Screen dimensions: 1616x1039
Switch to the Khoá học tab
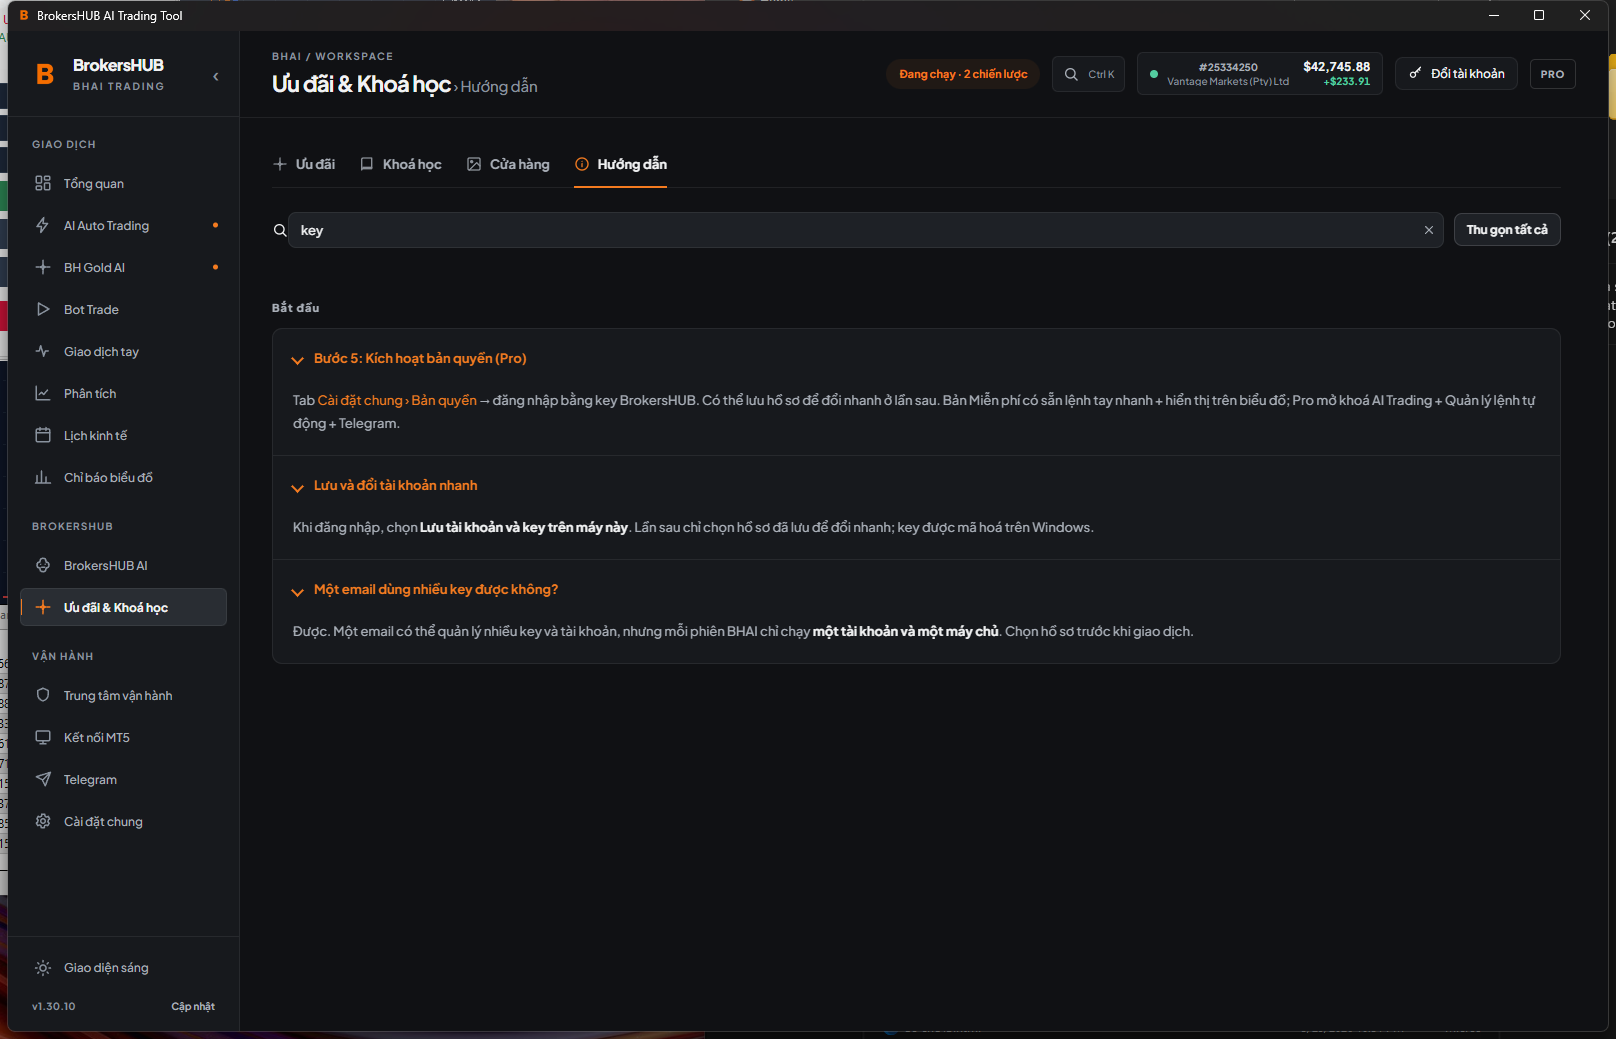coord(401,164)
